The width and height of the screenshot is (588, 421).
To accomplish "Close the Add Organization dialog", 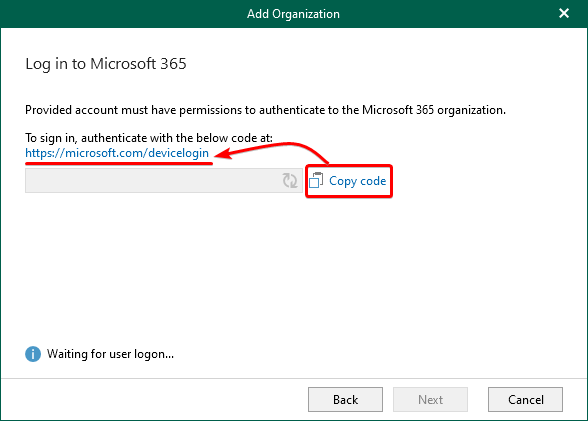I will [x=564, y=13].
